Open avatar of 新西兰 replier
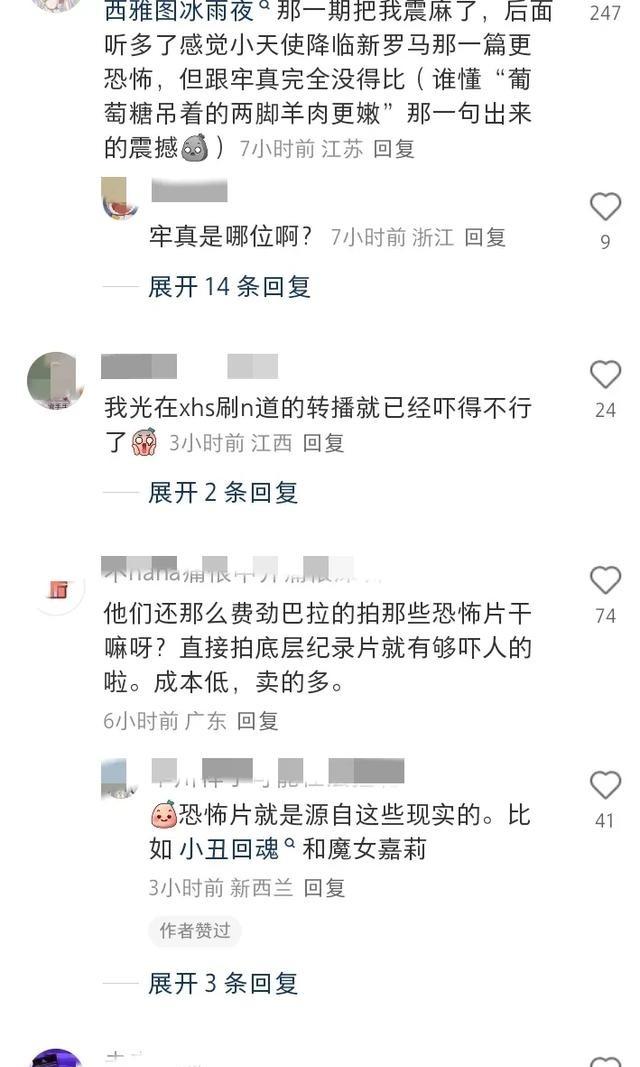This screenshot has height=1067, width=640. 118,779
